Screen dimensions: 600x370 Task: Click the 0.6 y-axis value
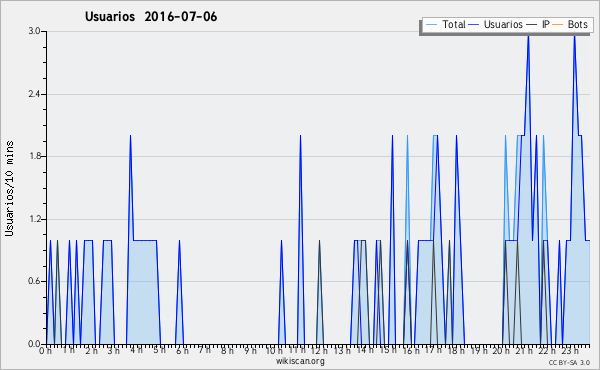[34, 281]
